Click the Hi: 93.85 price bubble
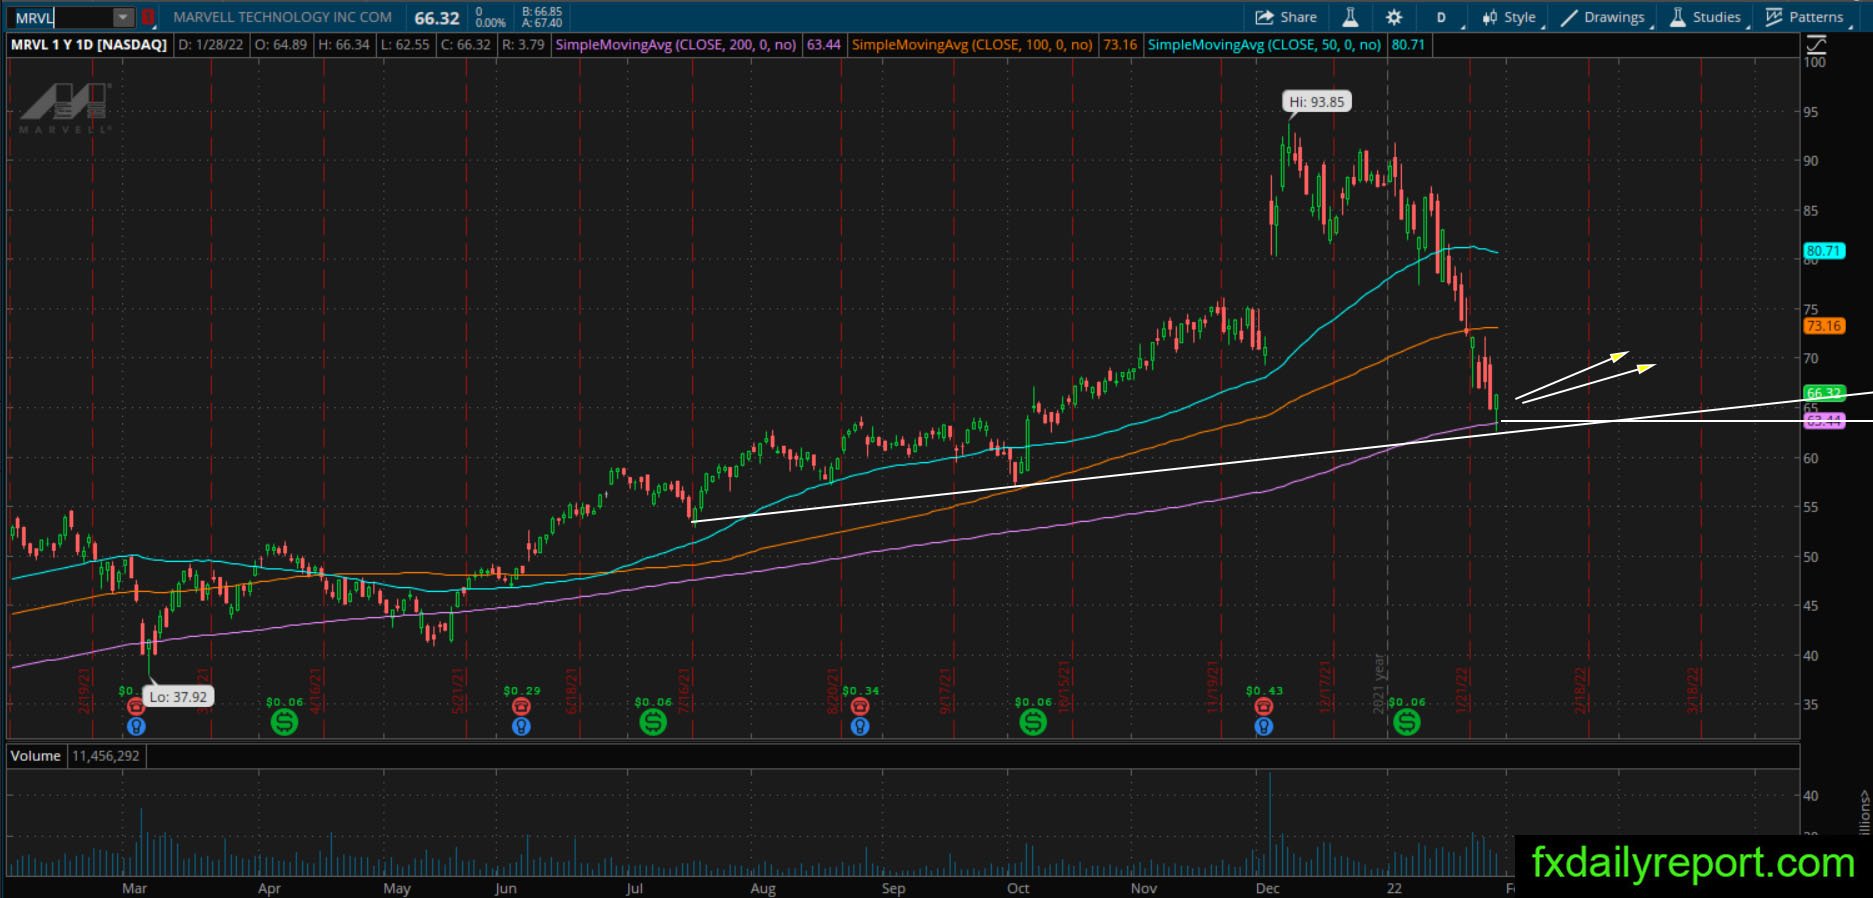This screenshot has width=1873, height=898. [x=1317, y=101]
